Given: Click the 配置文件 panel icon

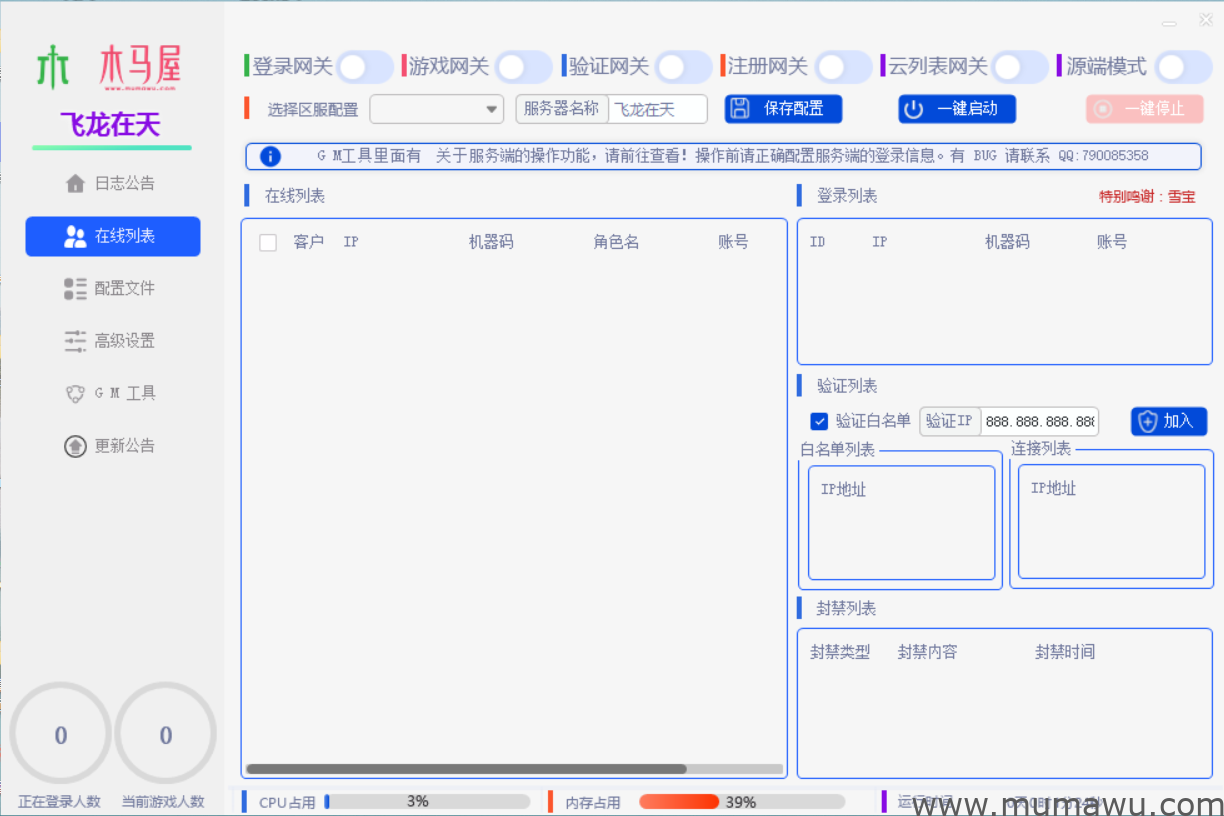Looking at the screenshot, I should pos(74,288).
